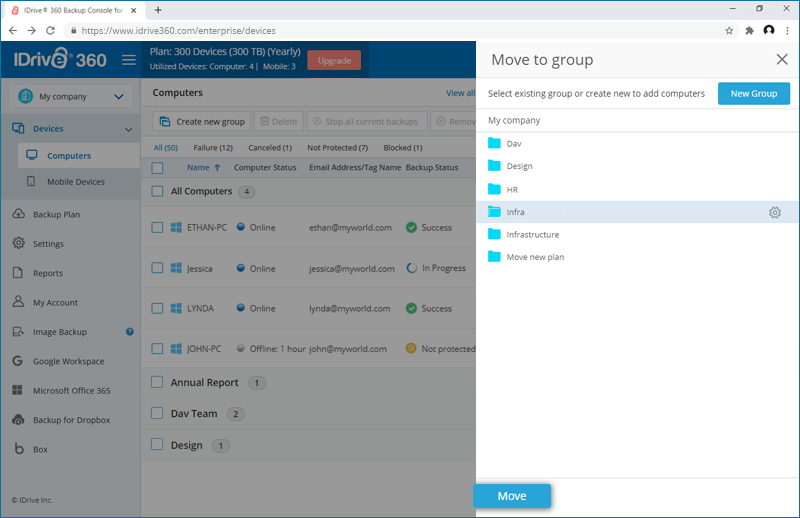Viewport: 800px width, 518px height.
Task: Check the Annual Report group checkbox
Action: 157,382
